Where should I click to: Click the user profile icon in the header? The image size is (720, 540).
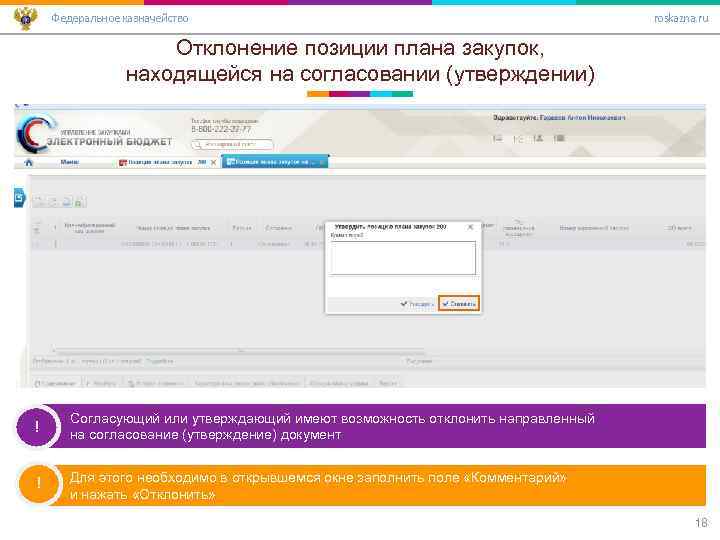point(538,138)
